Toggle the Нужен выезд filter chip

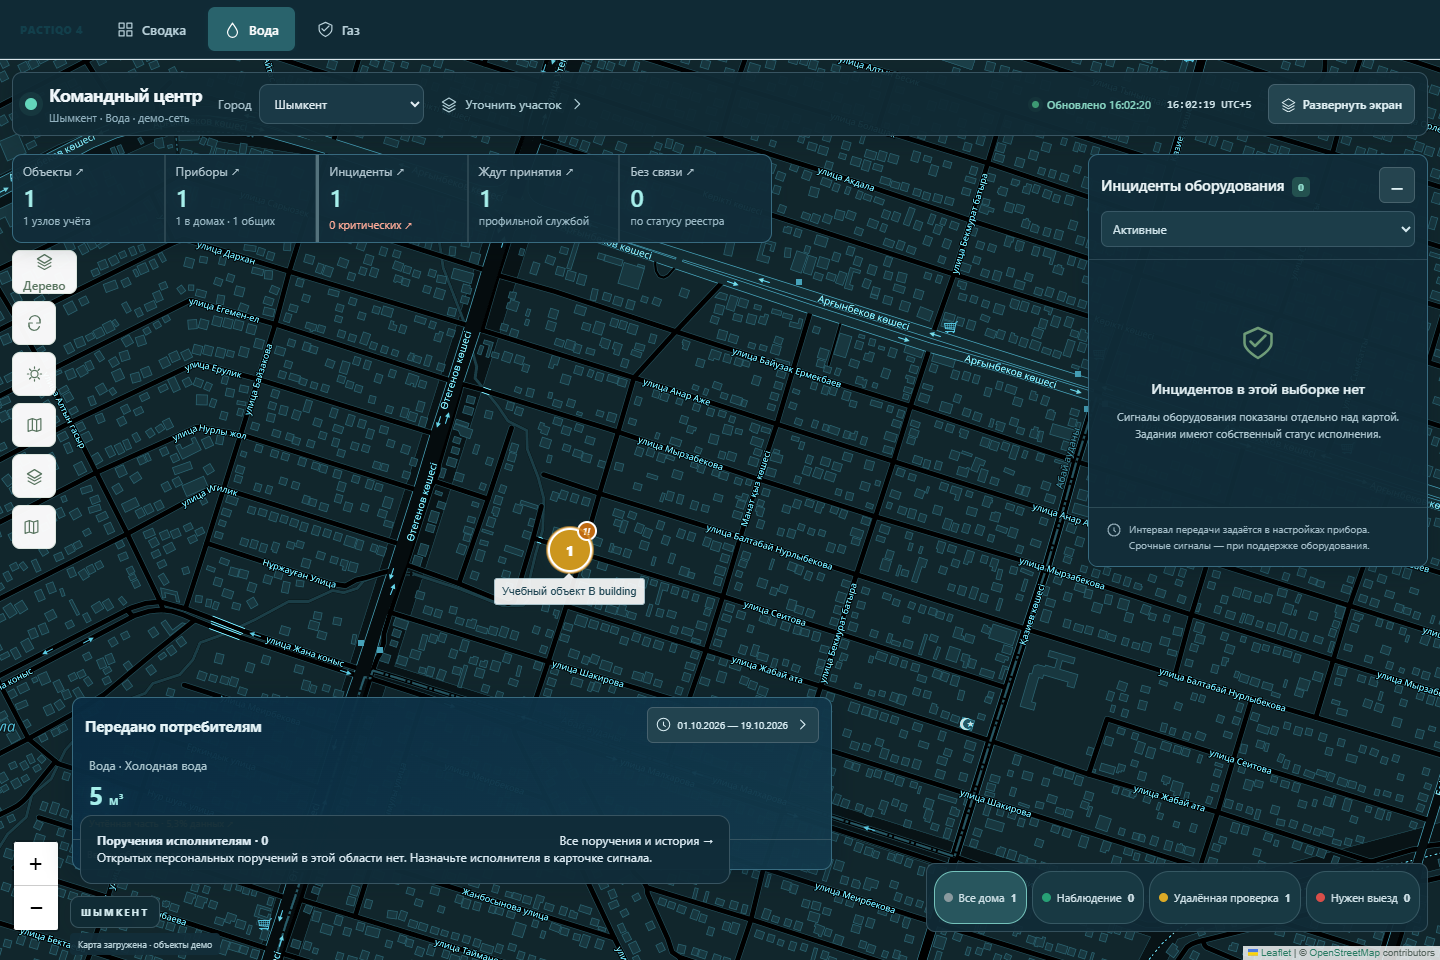(x=1363, y=898)
